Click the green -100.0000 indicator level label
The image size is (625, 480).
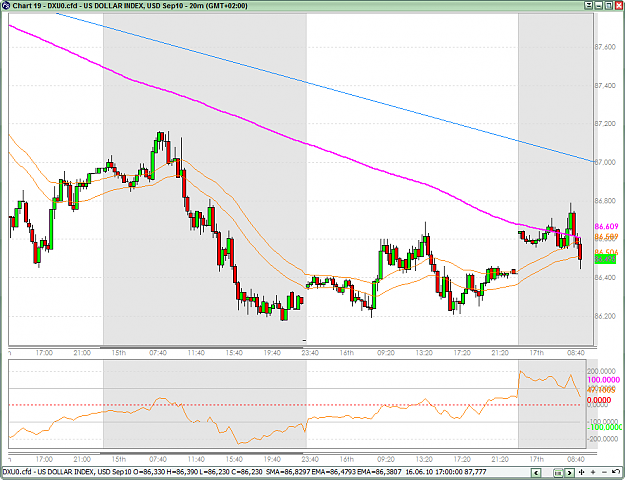click(605, 427)
